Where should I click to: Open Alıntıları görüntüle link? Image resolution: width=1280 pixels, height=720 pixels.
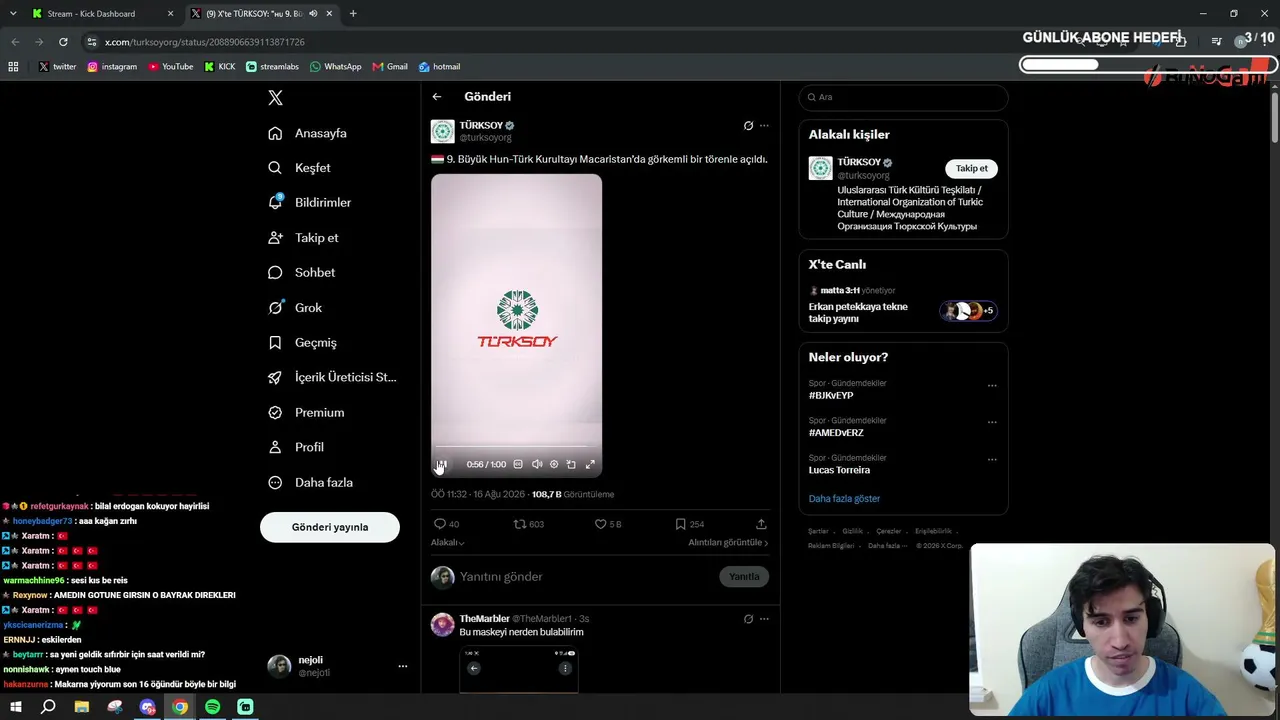[728, 543]
